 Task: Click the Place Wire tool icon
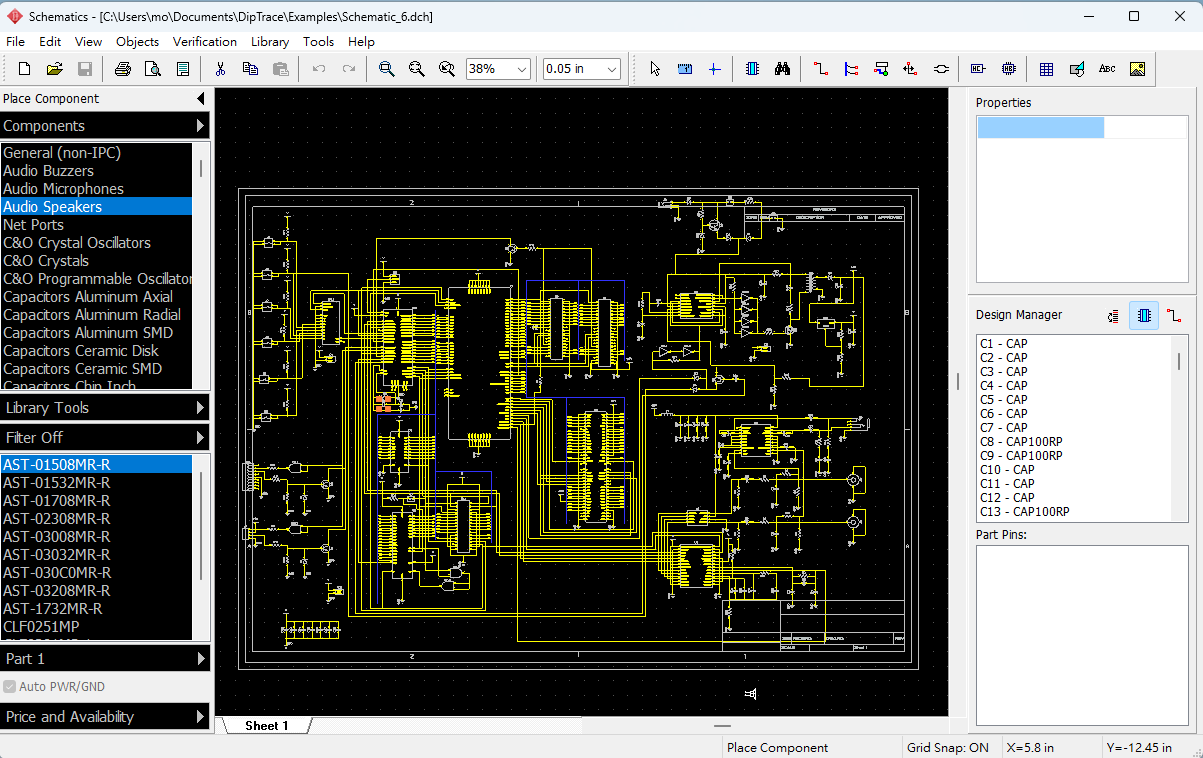(820, 69)
